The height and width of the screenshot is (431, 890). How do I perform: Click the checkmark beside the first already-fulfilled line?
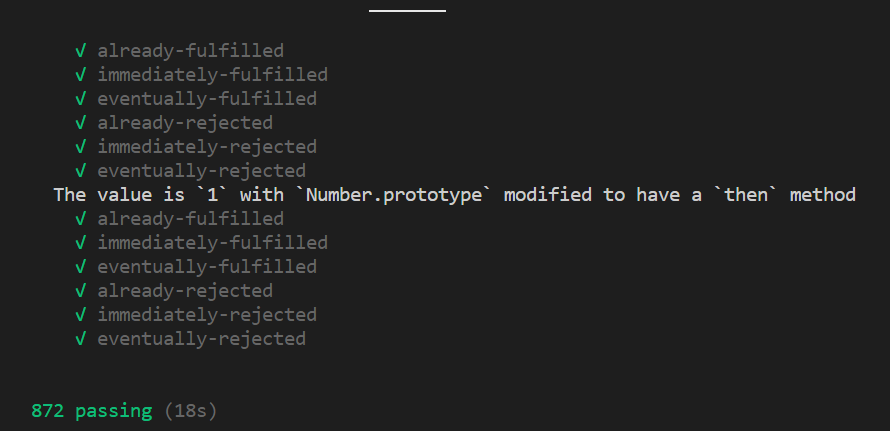[80, 51]
